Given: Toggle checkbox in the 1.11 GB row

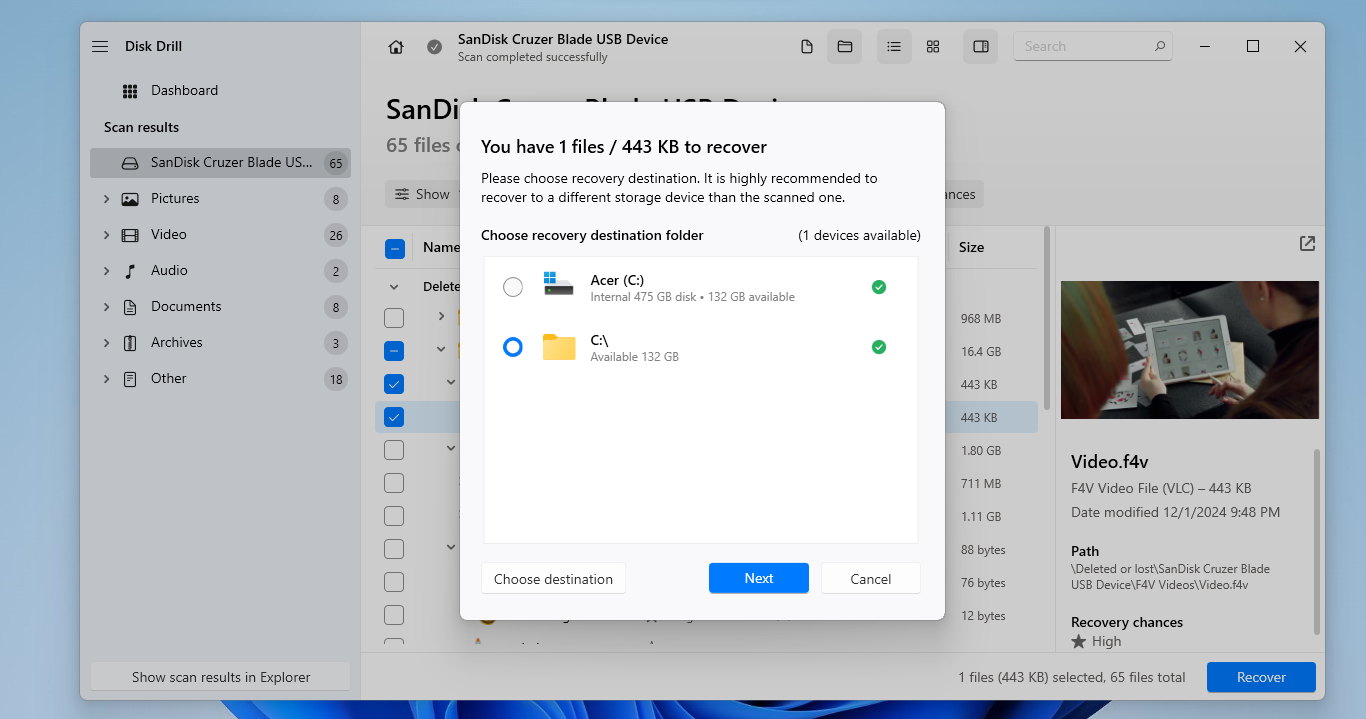Looking at the screenshot, I should pos(394,516).
